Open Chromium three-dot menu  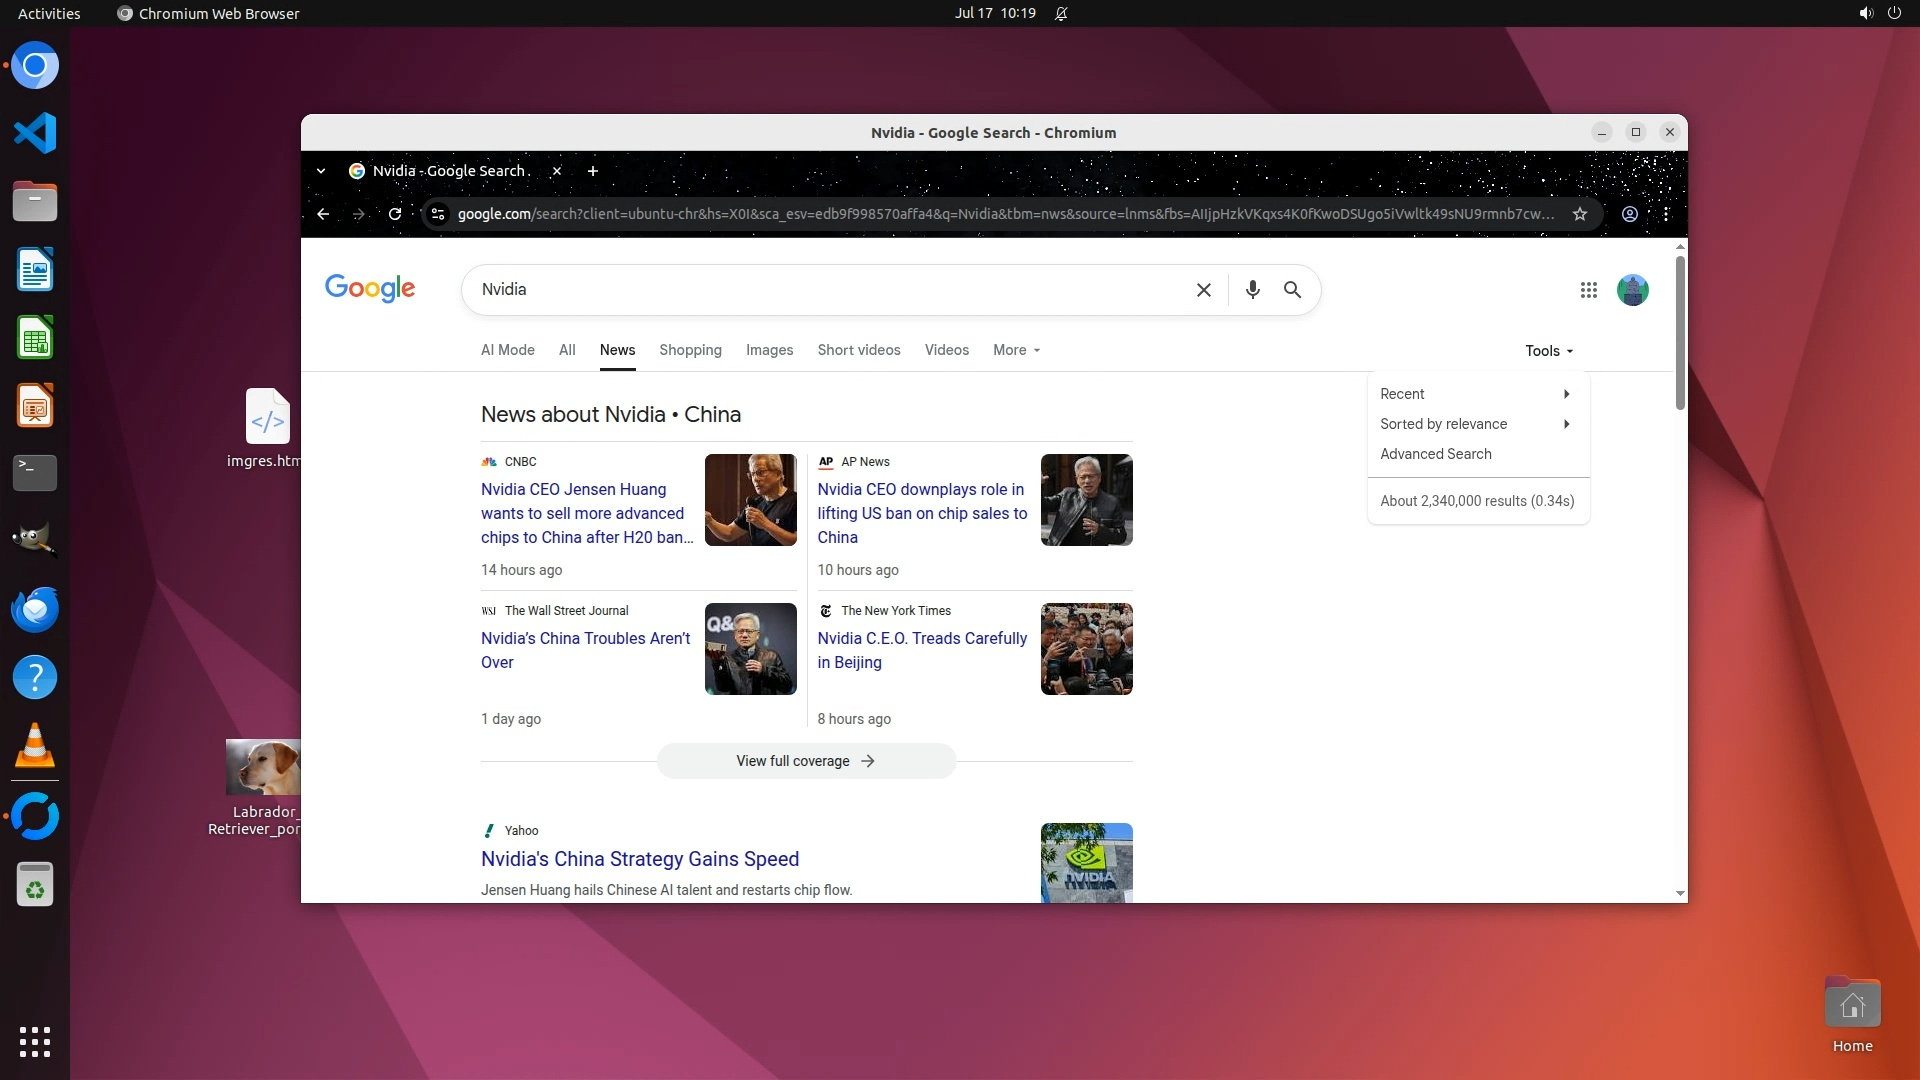coord(1666,214)
